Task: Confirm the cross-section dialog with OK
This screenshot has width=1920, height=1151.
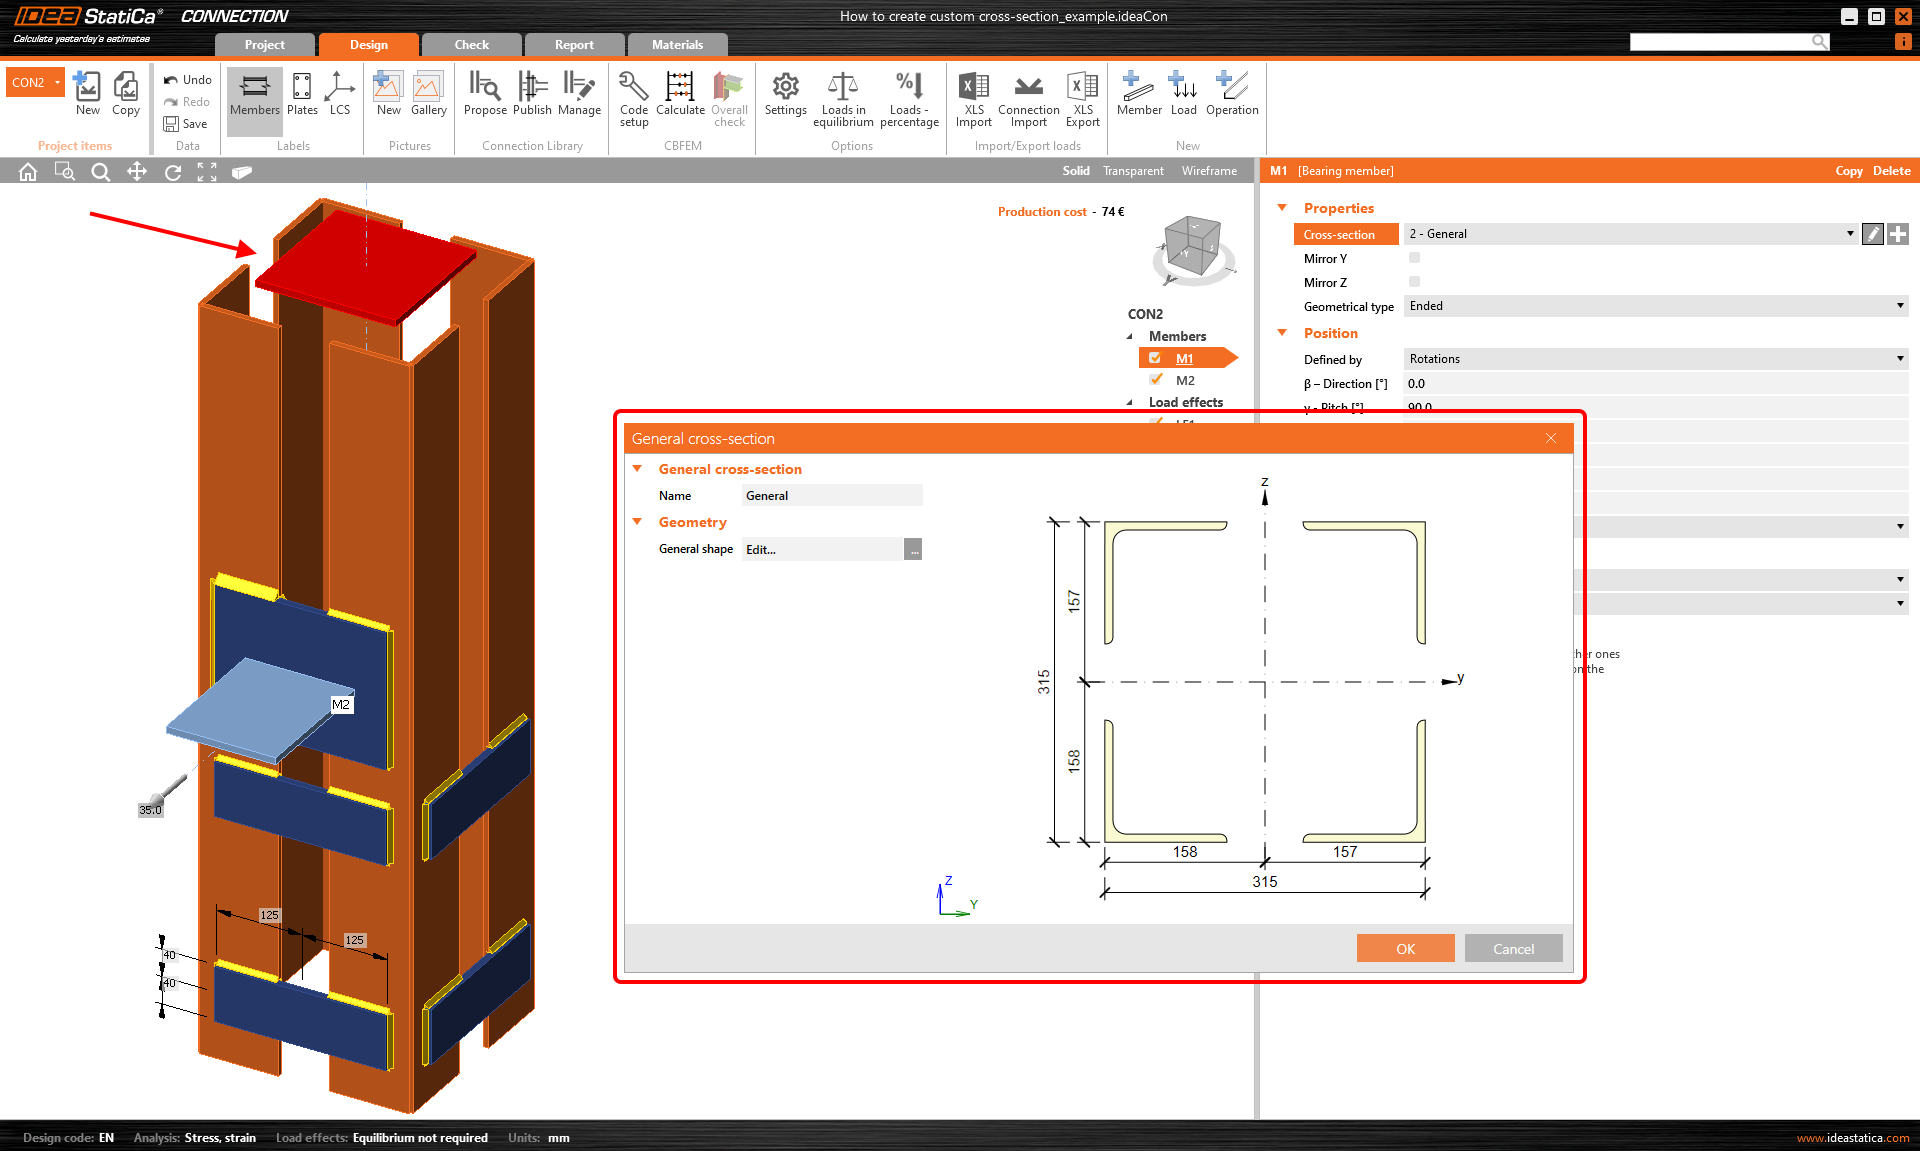Action: pos(1405,948)
